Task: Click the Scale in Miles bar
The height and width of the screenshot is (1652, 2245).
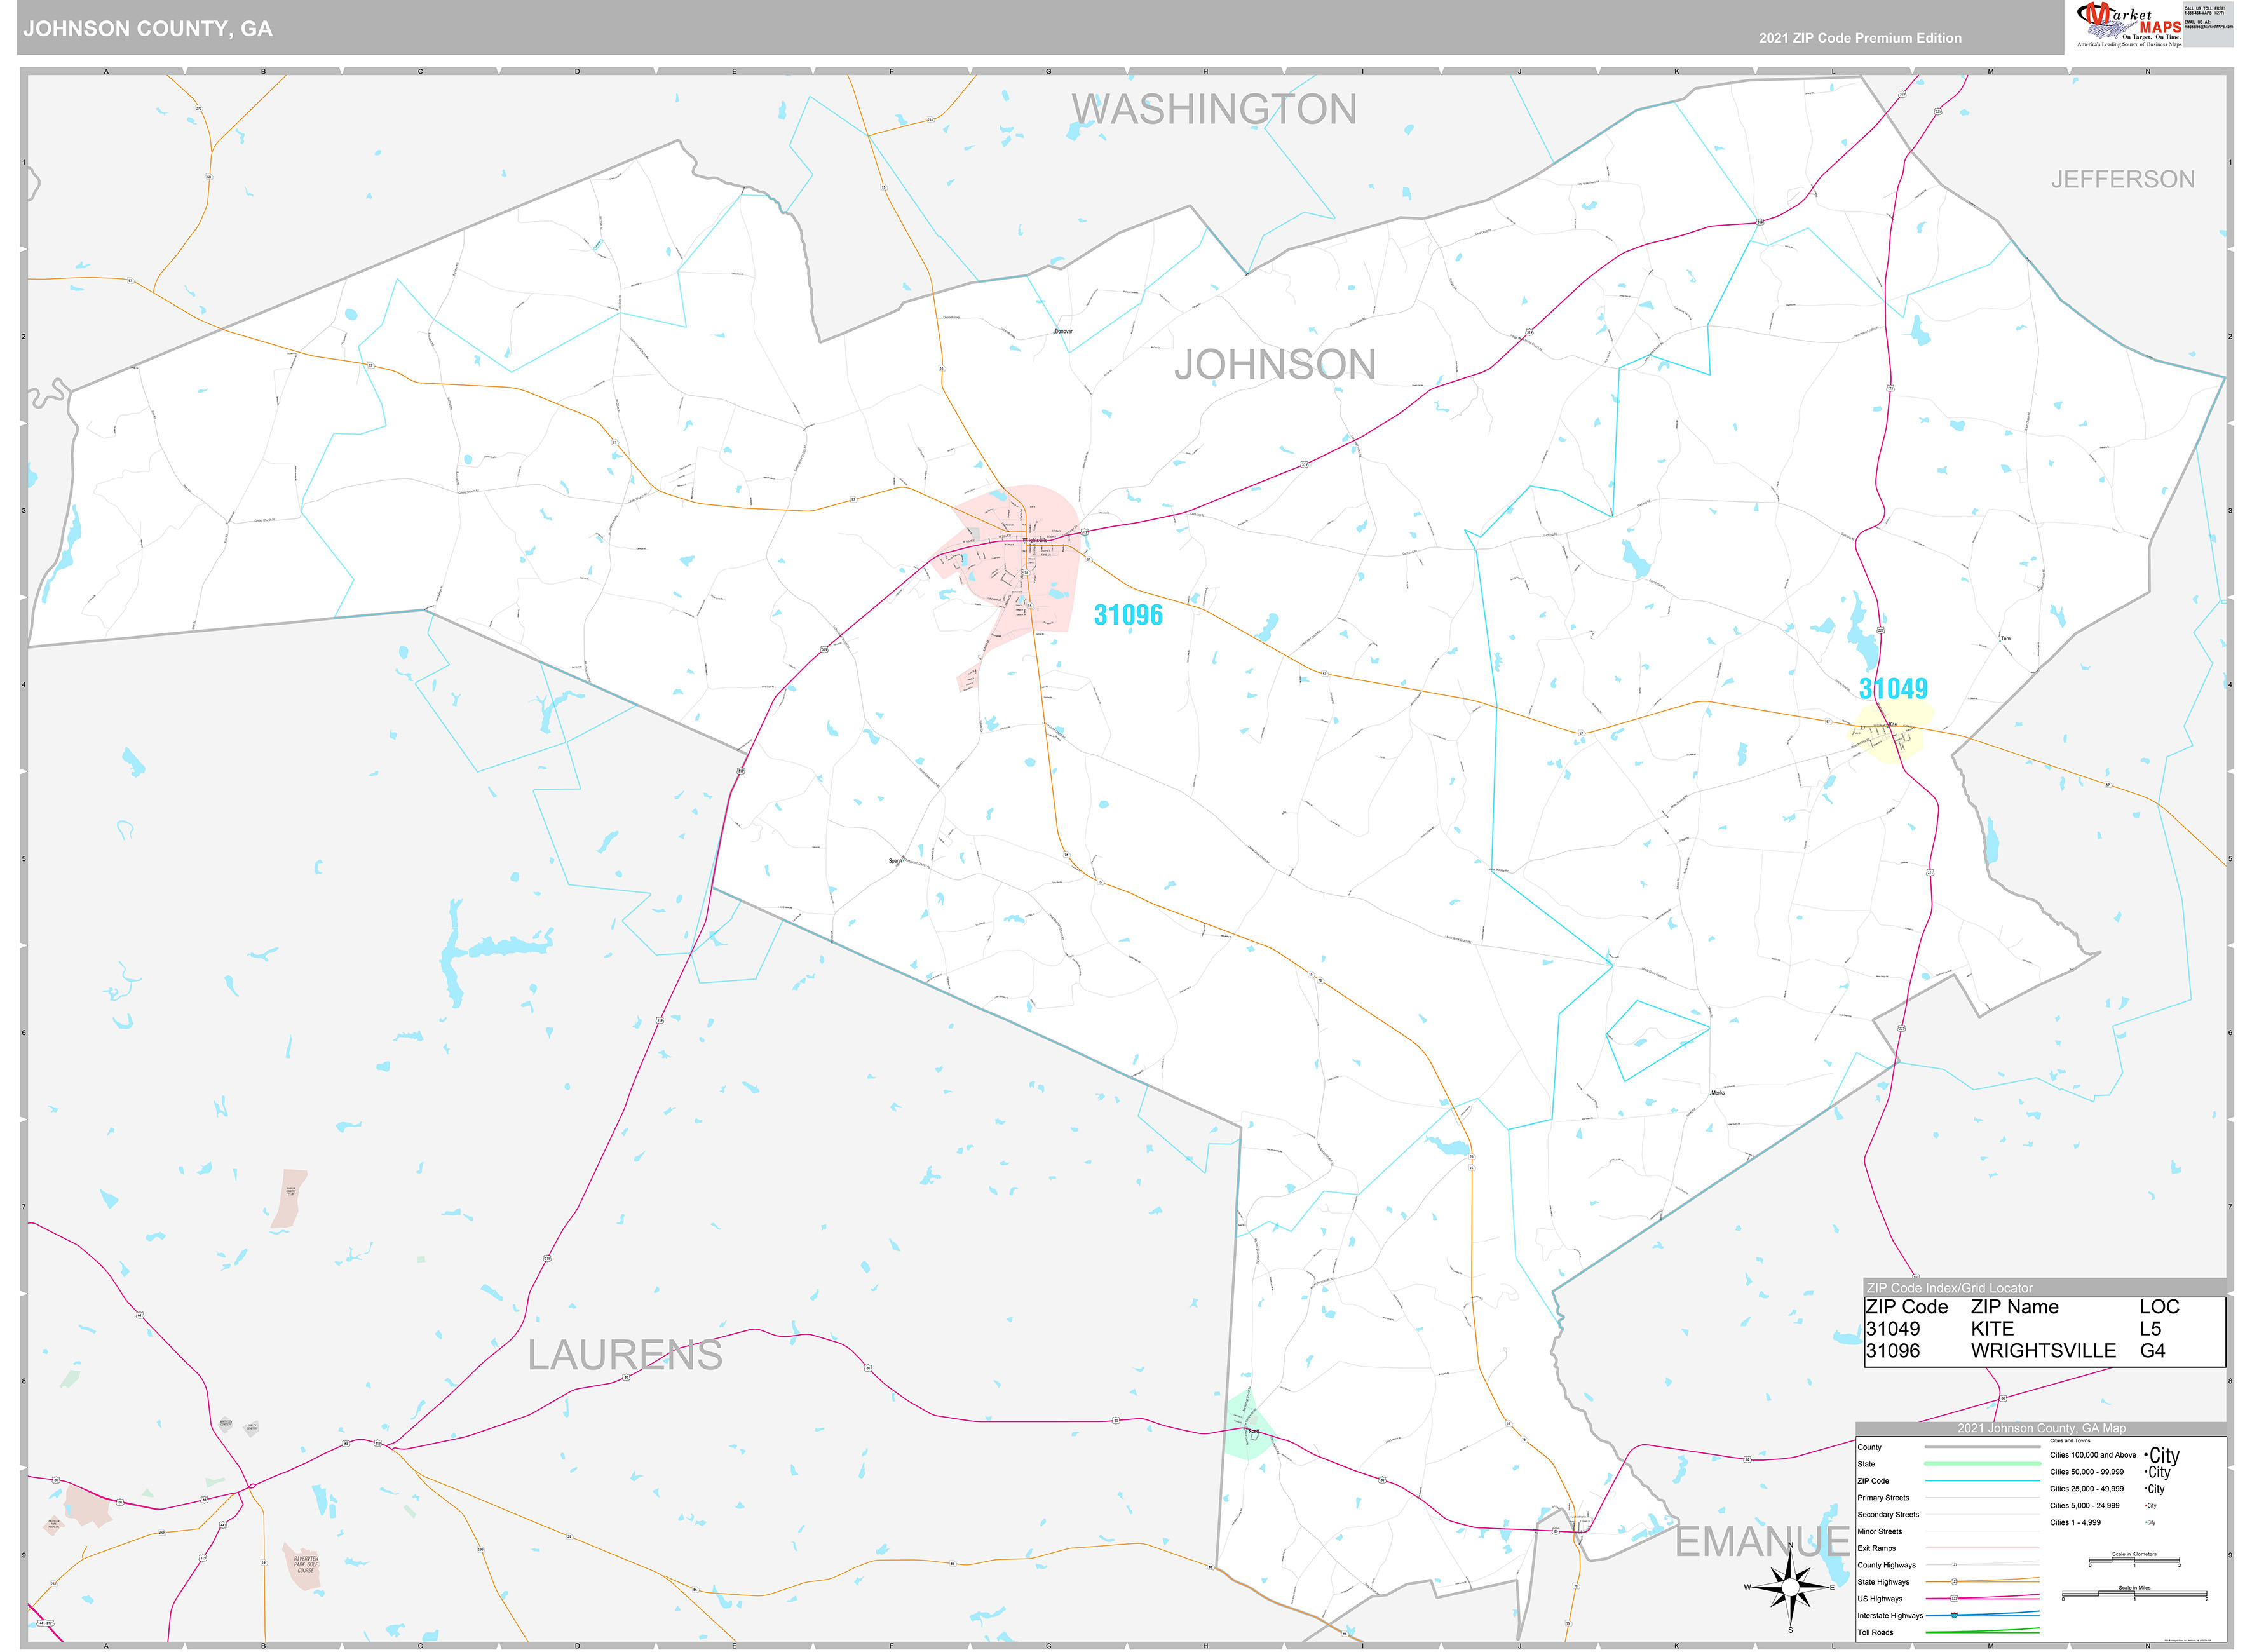Action: point(2135,1594)
